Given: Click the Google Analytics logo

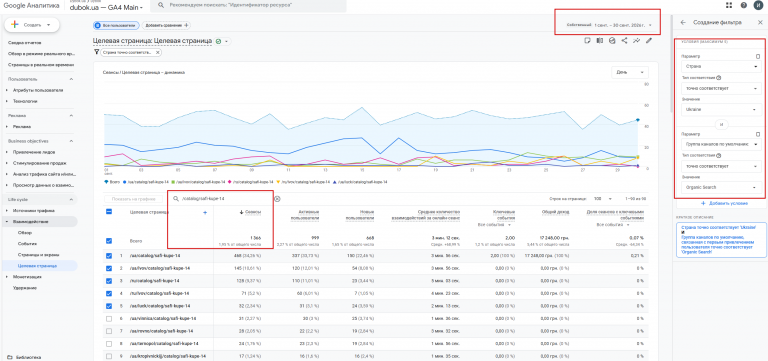Looking at the screenshot, I should click(x=31, y=5).
